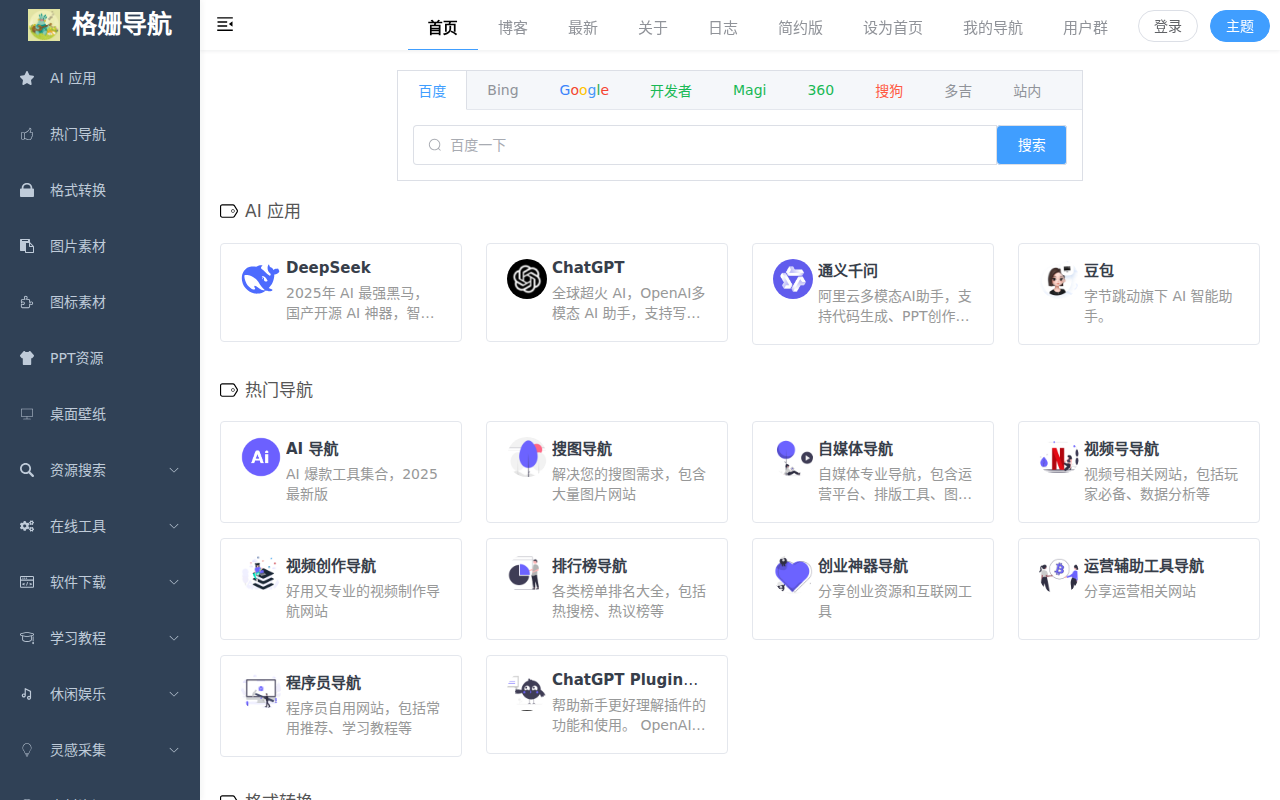Click the music note icon beside 休闲娱乐

(27, 694)
